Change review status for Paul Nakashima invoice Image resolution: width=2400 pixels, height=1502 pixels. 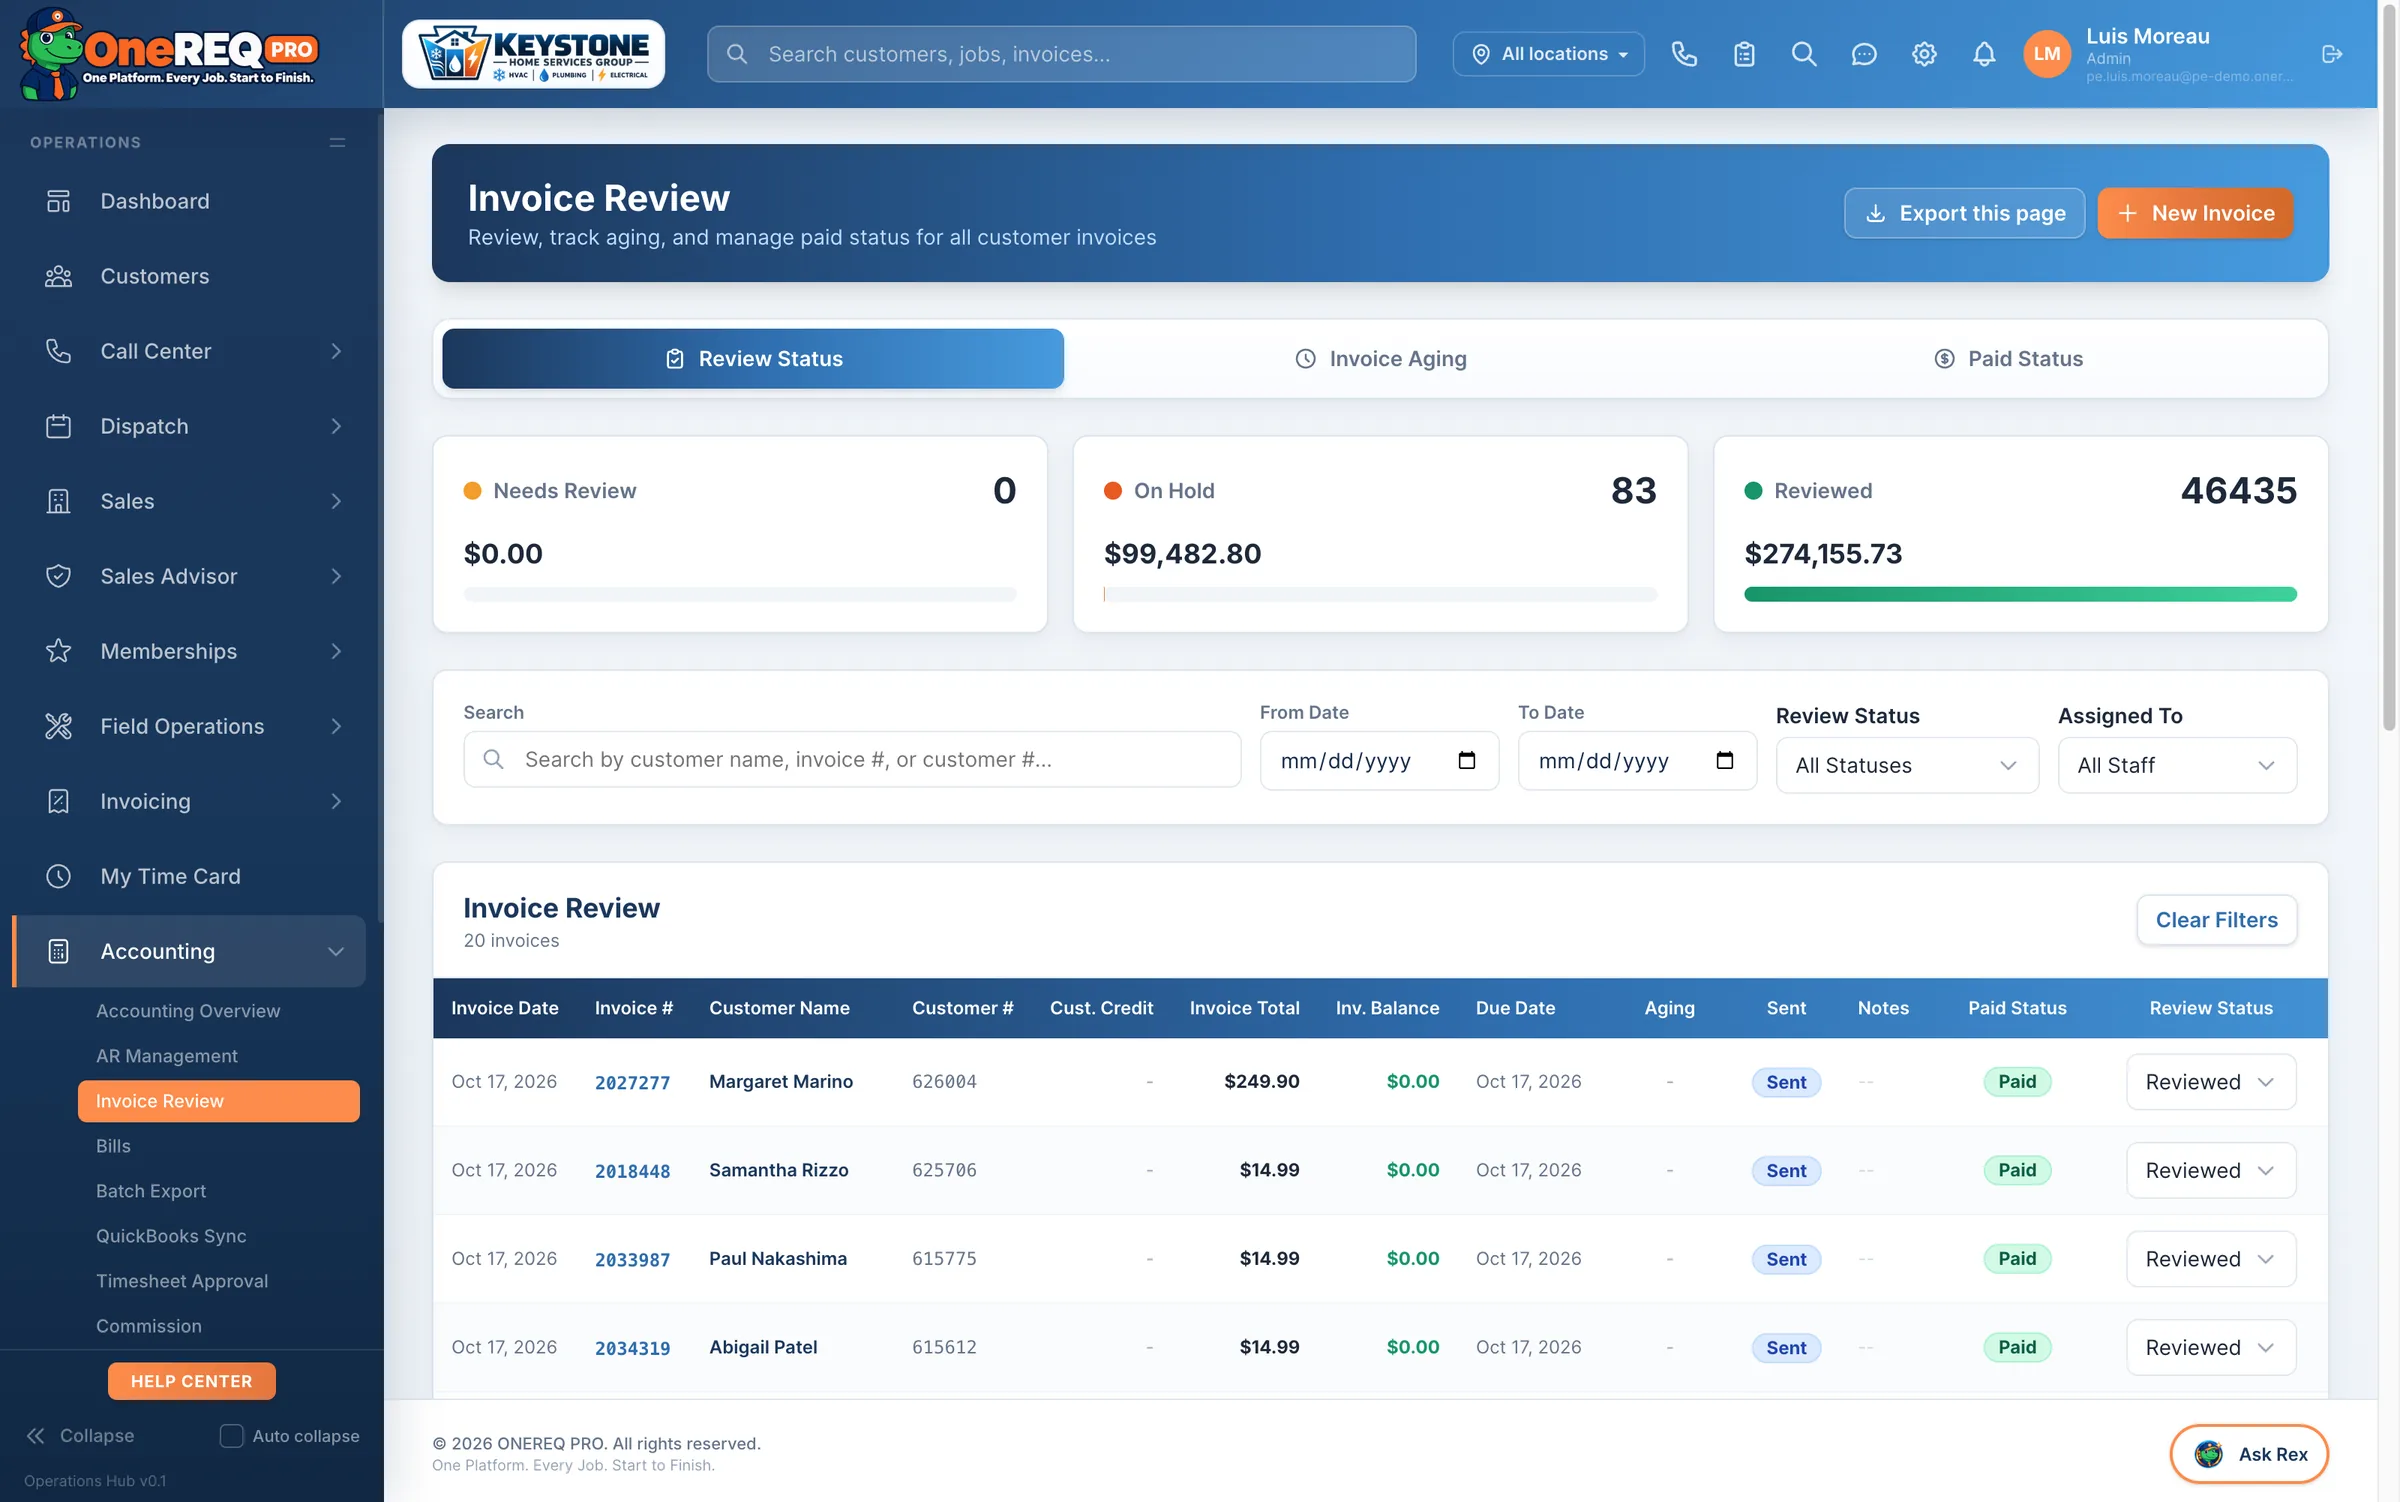pos(2211,1259)
